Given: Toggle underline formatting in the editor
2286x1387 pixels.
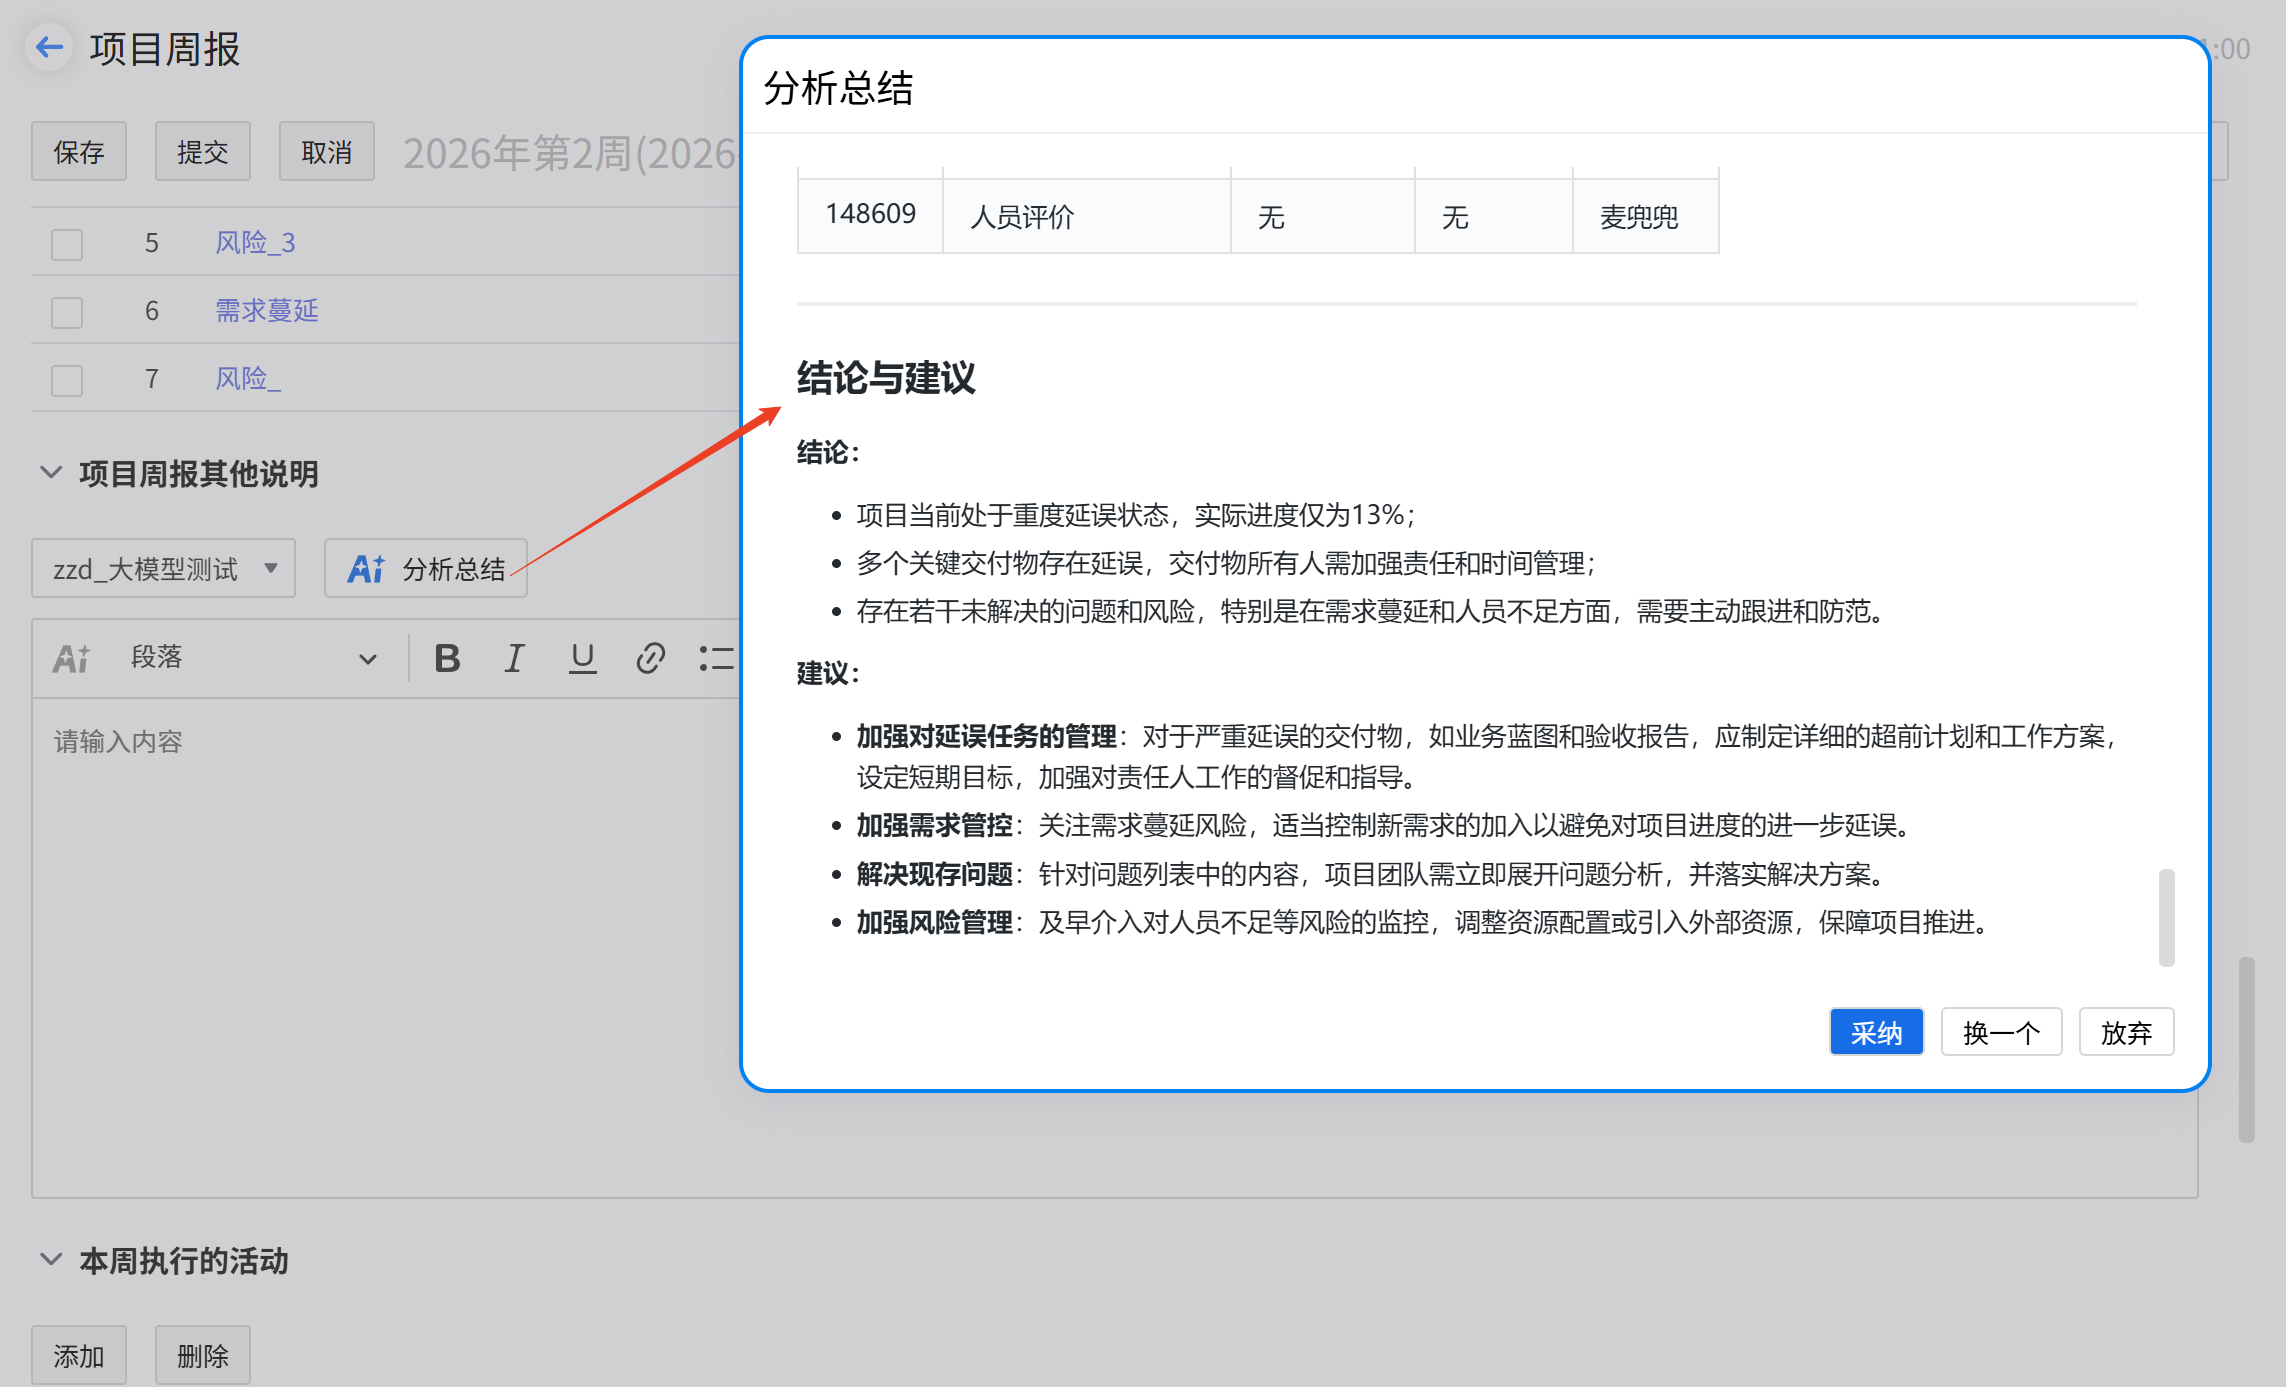Looking at the screenshot, I should [582, 658].
